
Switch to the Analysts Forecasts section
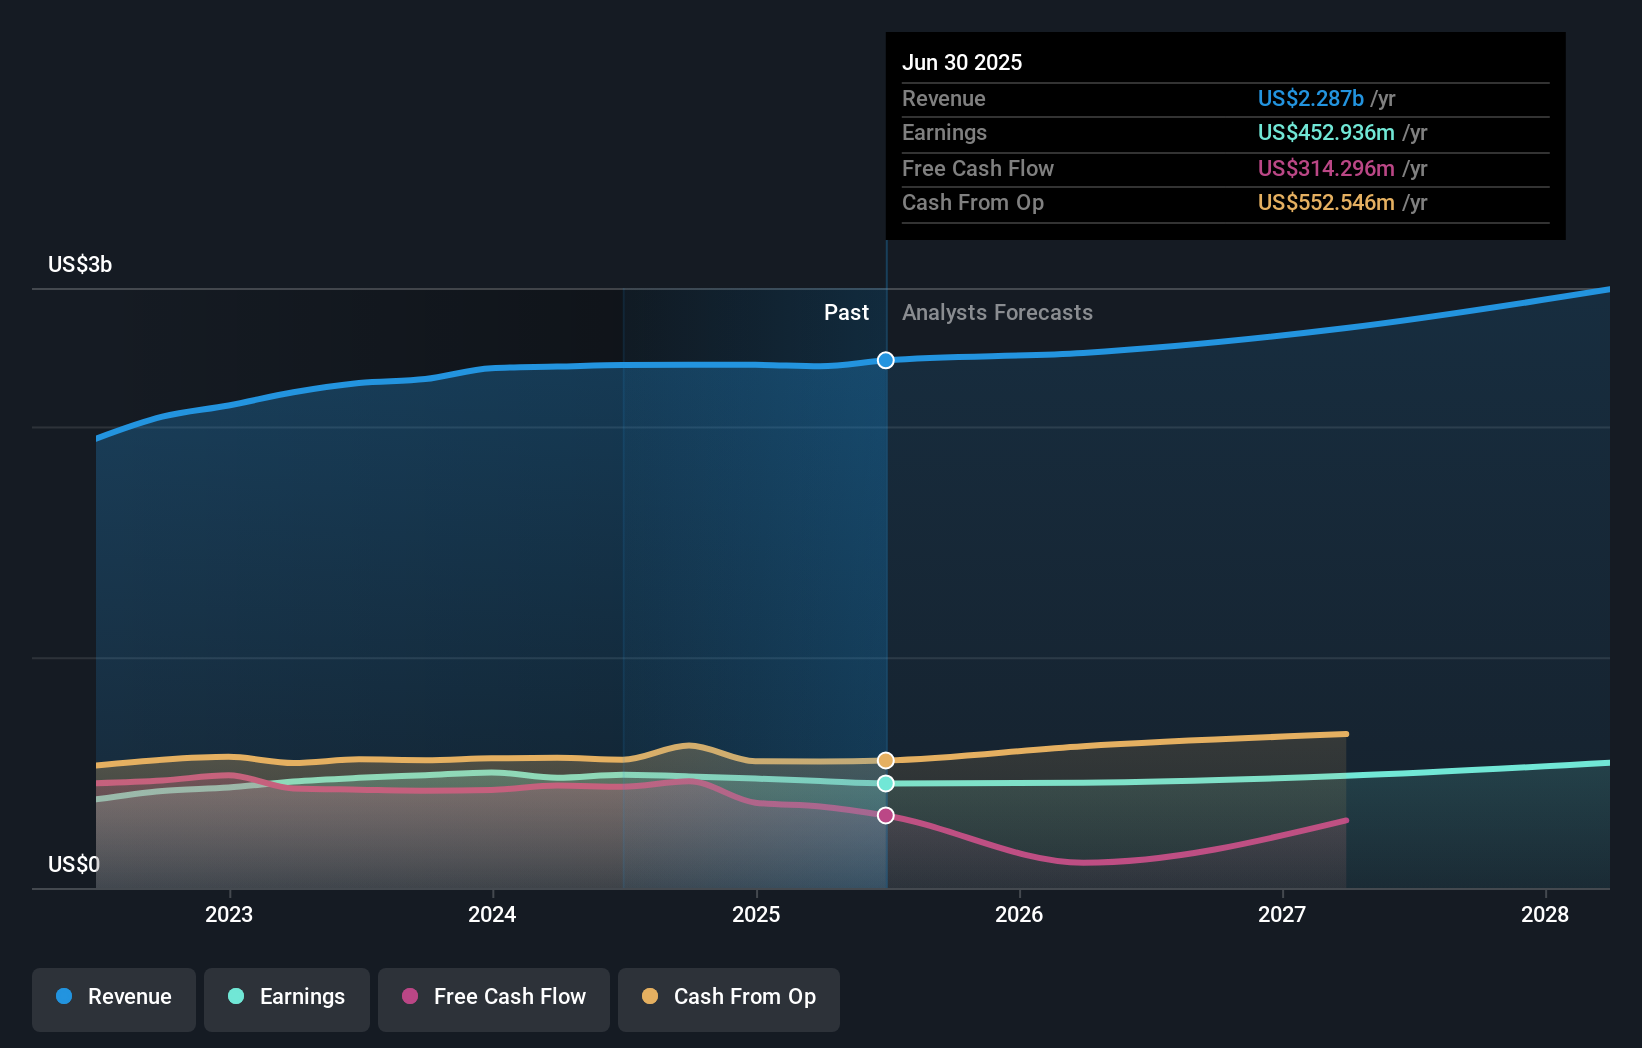(x=996, y=312)
